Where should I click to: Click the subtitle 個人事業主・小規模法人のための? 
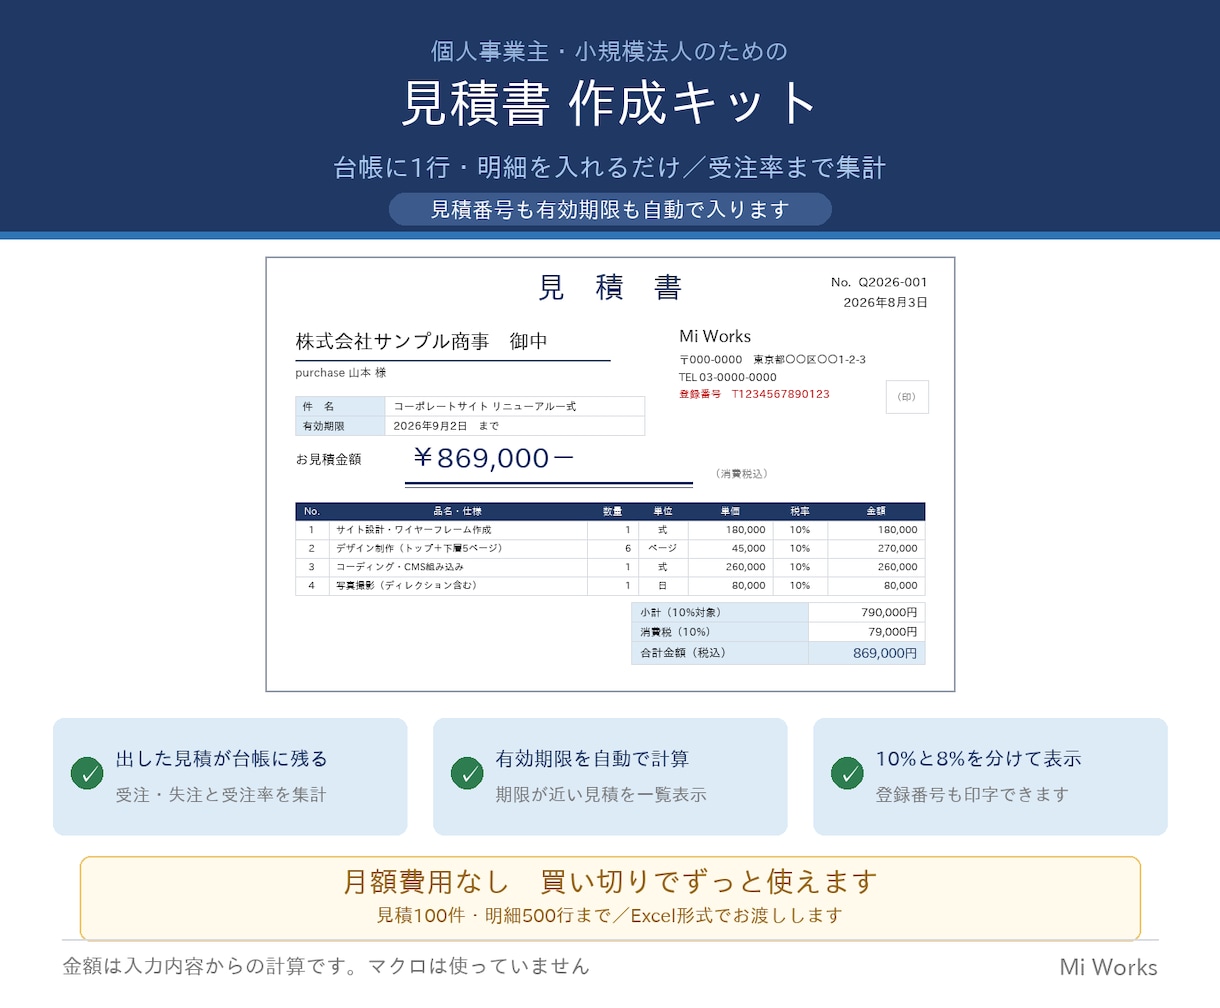coord(610,51)
